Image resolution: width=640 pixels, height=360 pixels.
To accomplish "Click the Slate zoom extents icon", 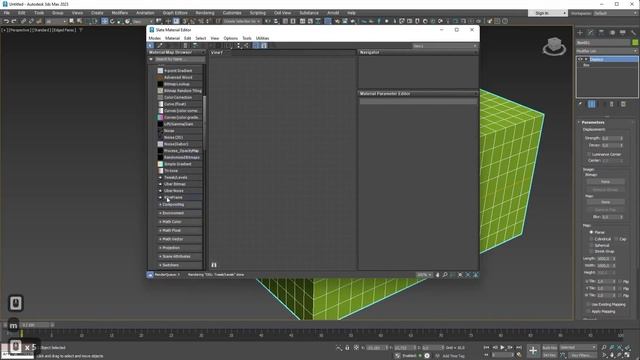I will (x=460, y=275).
